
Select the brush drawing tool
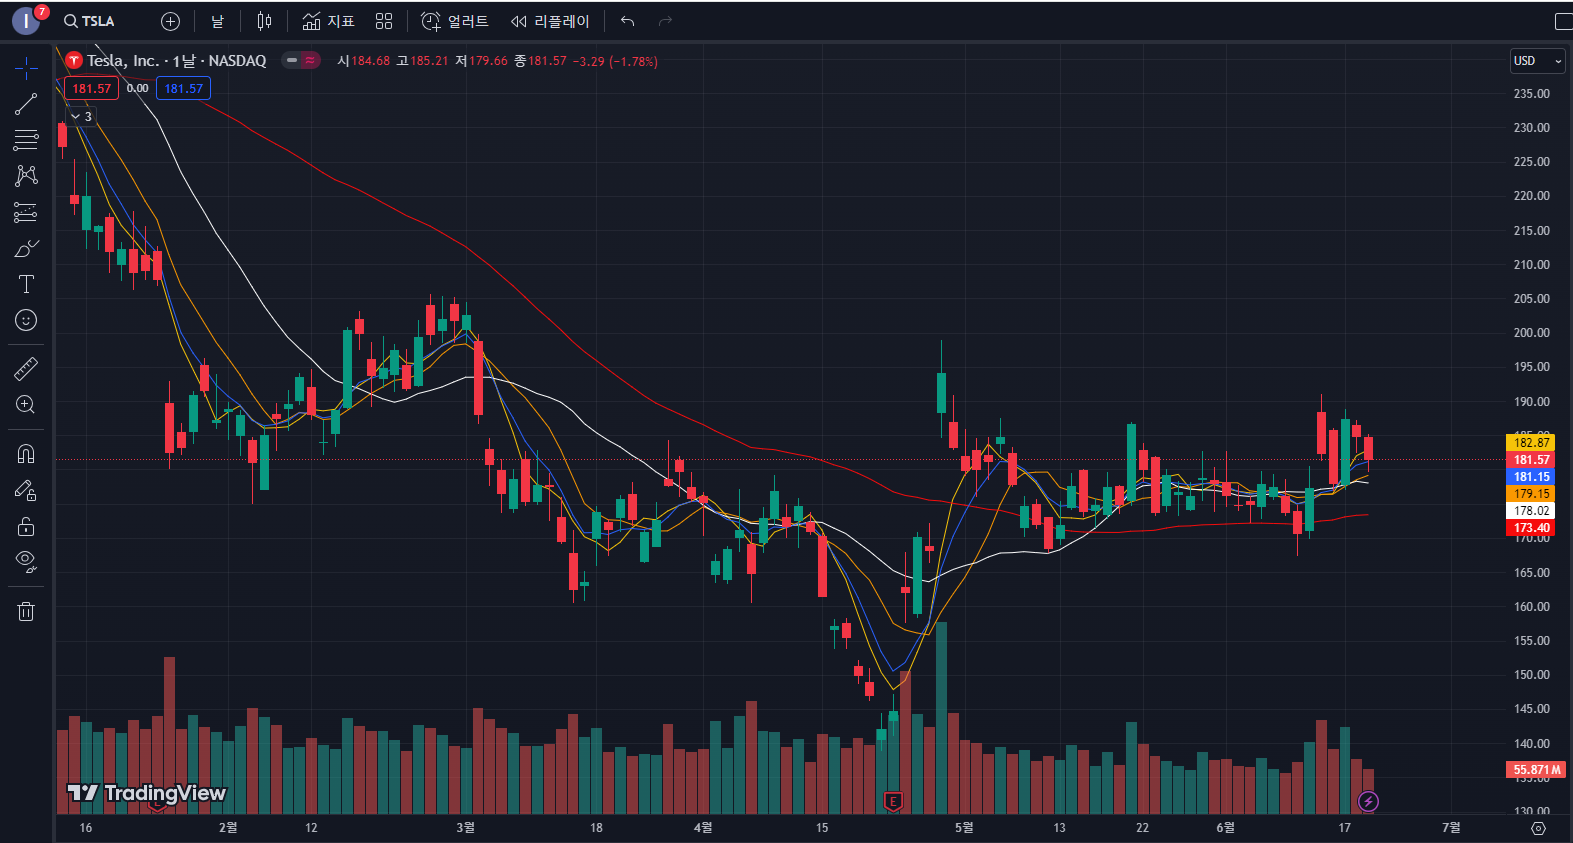pos(26,248)
